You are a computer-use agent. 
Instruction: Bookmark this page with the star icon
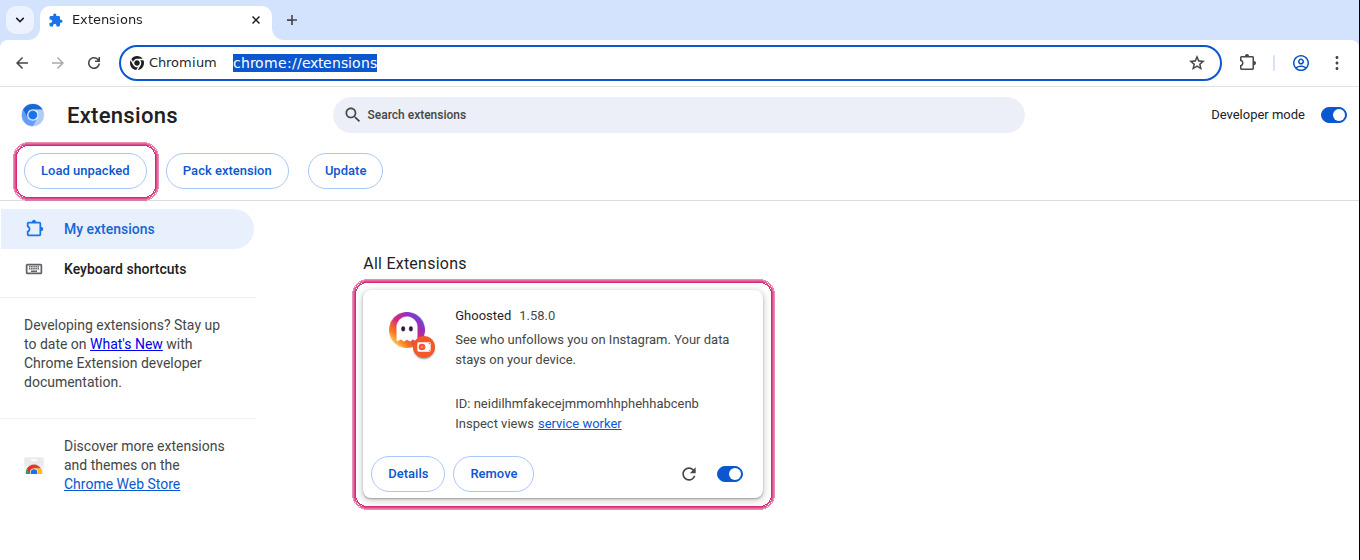[1197, 63]
